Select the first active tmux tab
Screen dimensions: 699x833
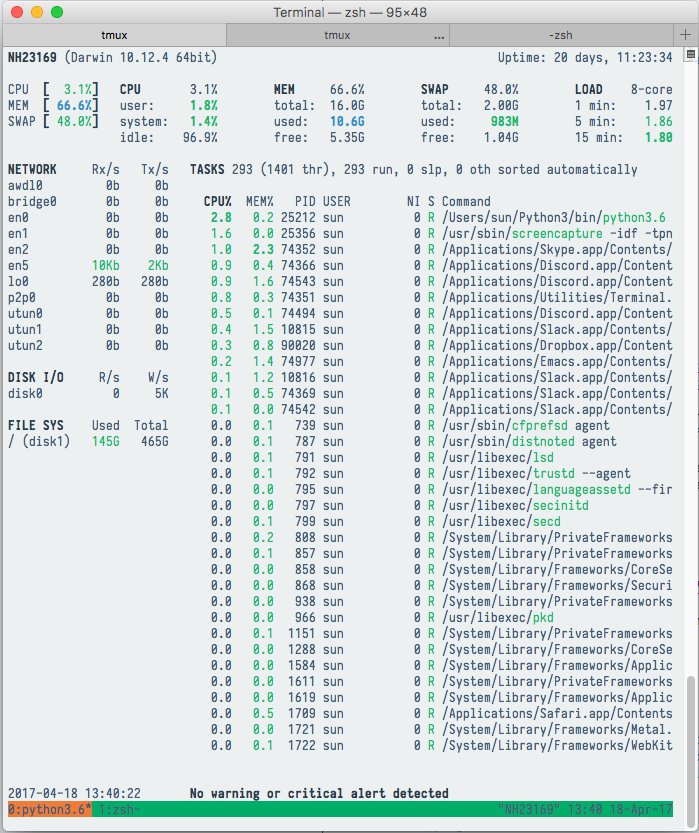tap(113, 34)
